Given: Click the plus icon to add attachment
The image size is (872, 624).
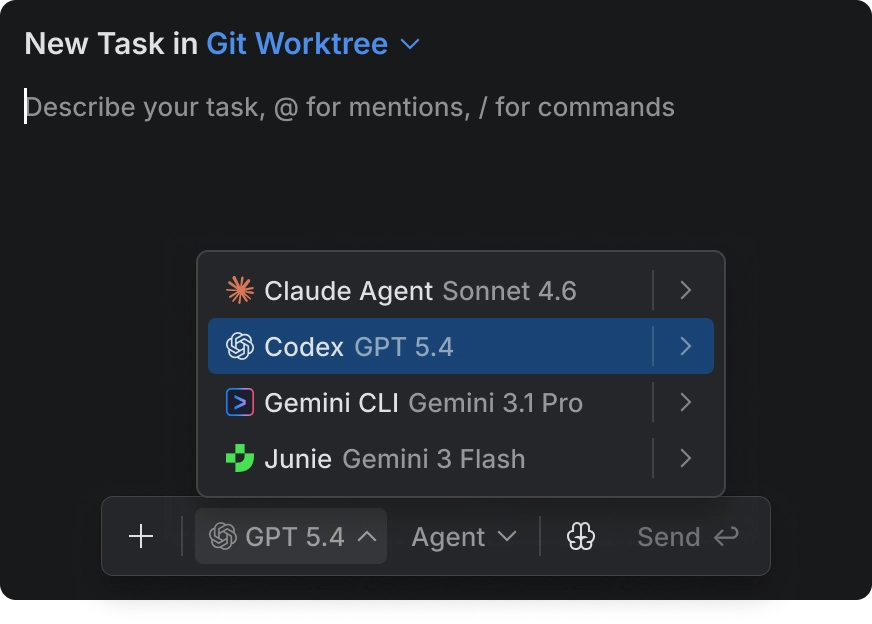Looking at the screenshot, I should point(141,537).
